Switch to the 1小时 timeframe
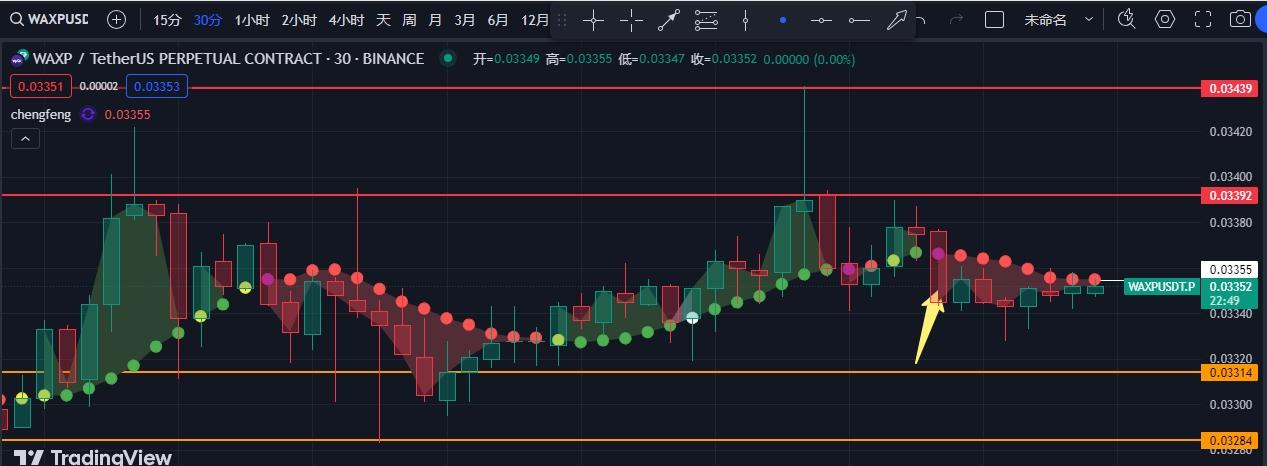Viewport: 1267px width, 466px height. coord(252,19)
